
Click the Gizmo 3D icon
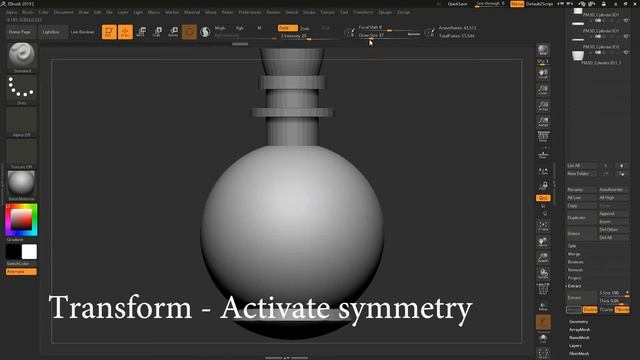pyautogui.click(x=189, y=32)
